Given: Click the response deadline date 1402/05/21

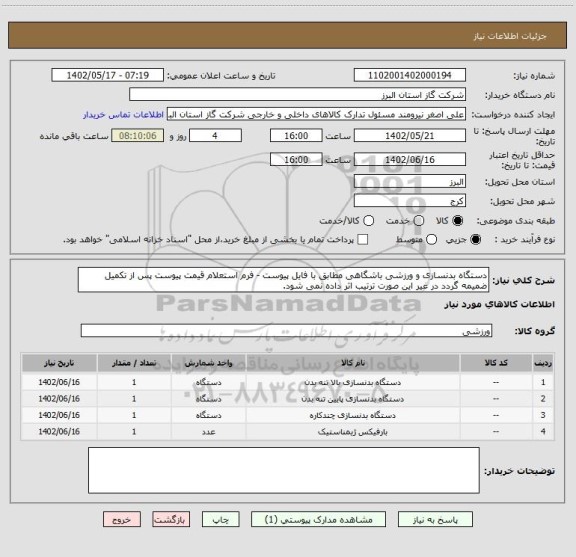Looking at the screenshot, I should pos(410,136).
